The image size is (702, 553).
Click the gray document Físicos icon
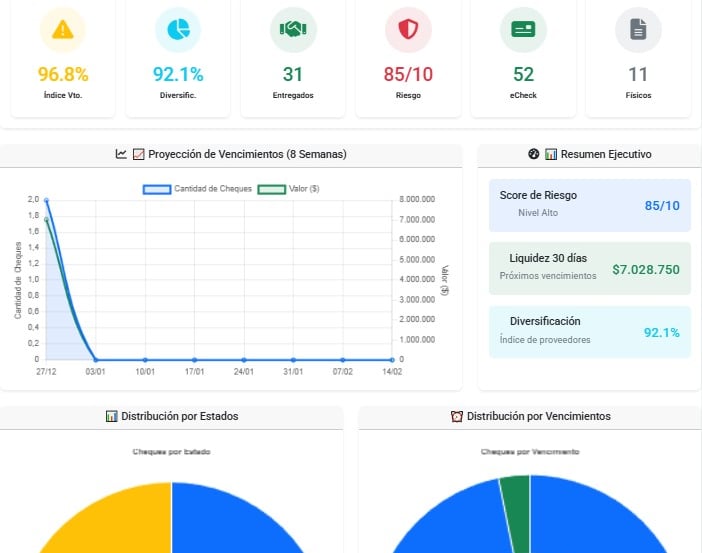(x=638, y=30)
